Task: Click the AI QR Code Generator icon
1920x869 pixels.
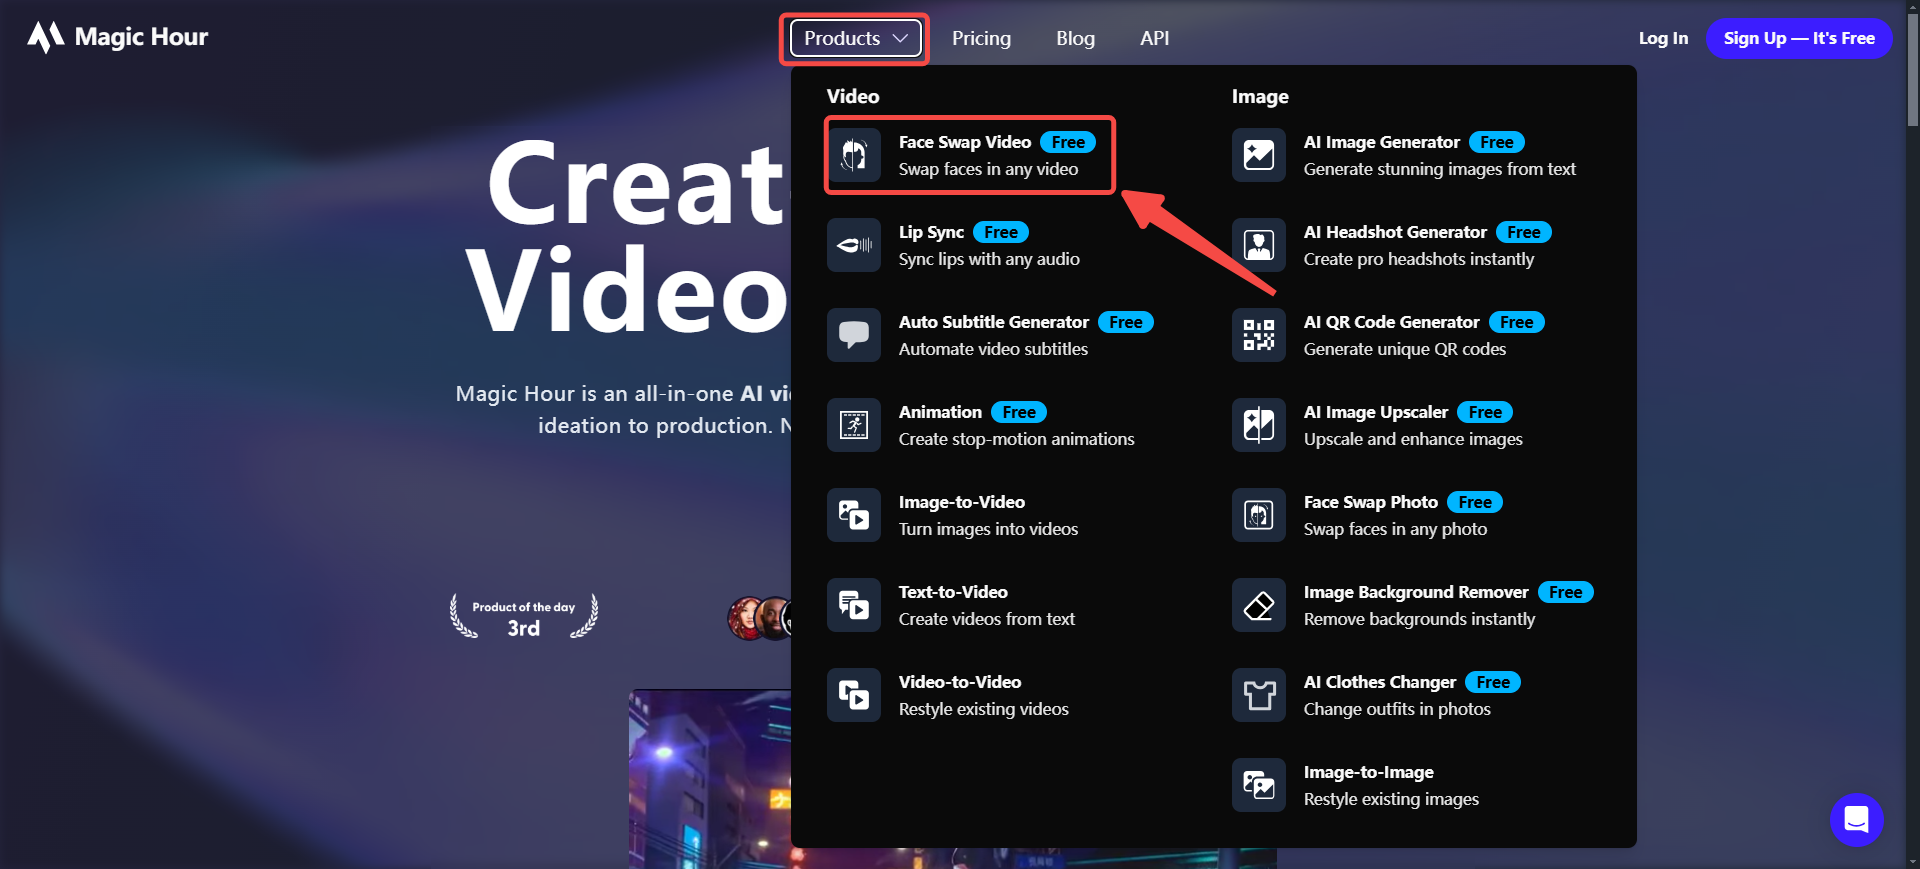Action: click(x=1259, y=335)
